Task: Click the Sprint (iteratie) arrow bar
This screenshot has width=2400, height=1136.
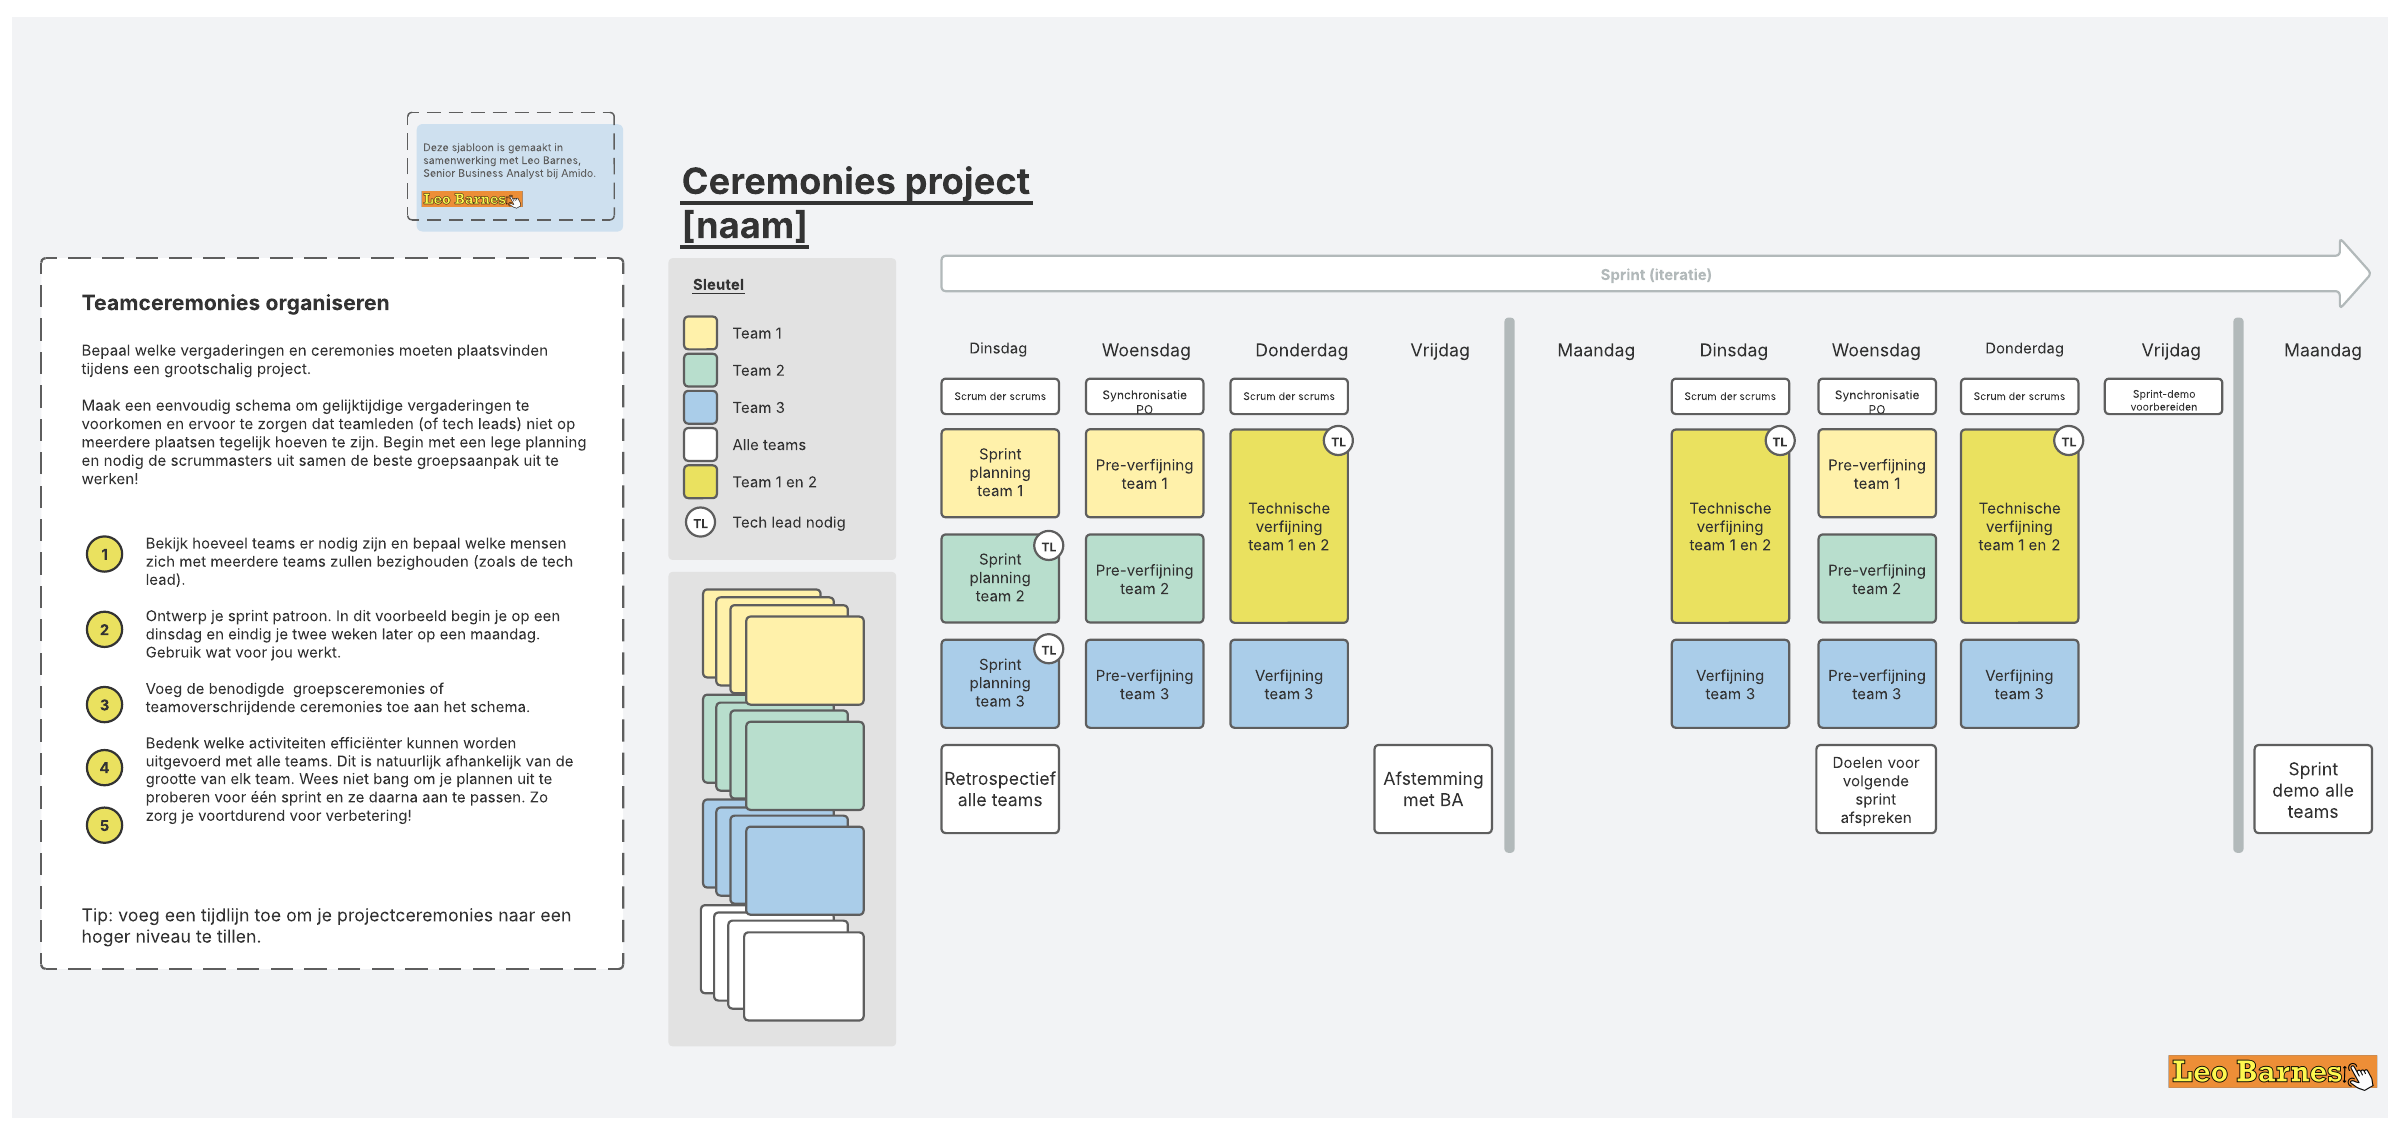Action: tap(1655, 274)
